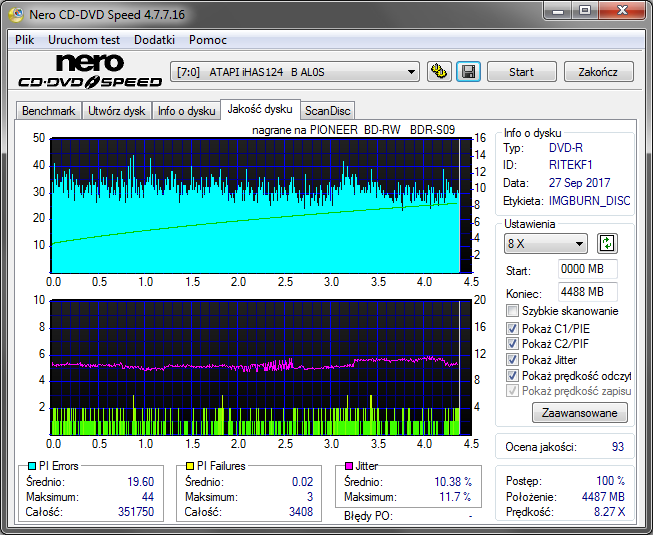Click the Ocena jakości value 93
This screenshot has height=535, width=653.
click(618, 447)
